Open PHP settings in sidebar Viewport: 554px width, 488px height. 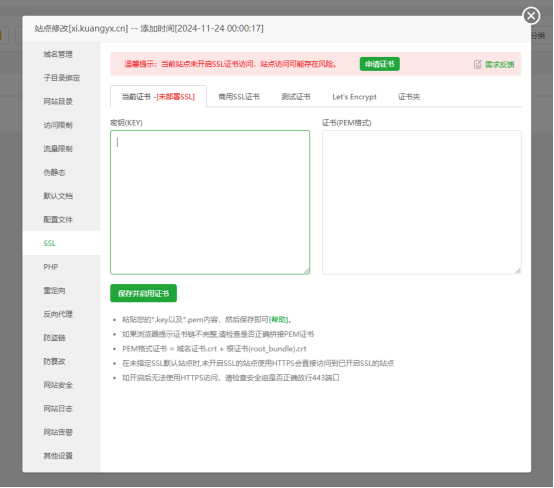click(x=61, y=267)
